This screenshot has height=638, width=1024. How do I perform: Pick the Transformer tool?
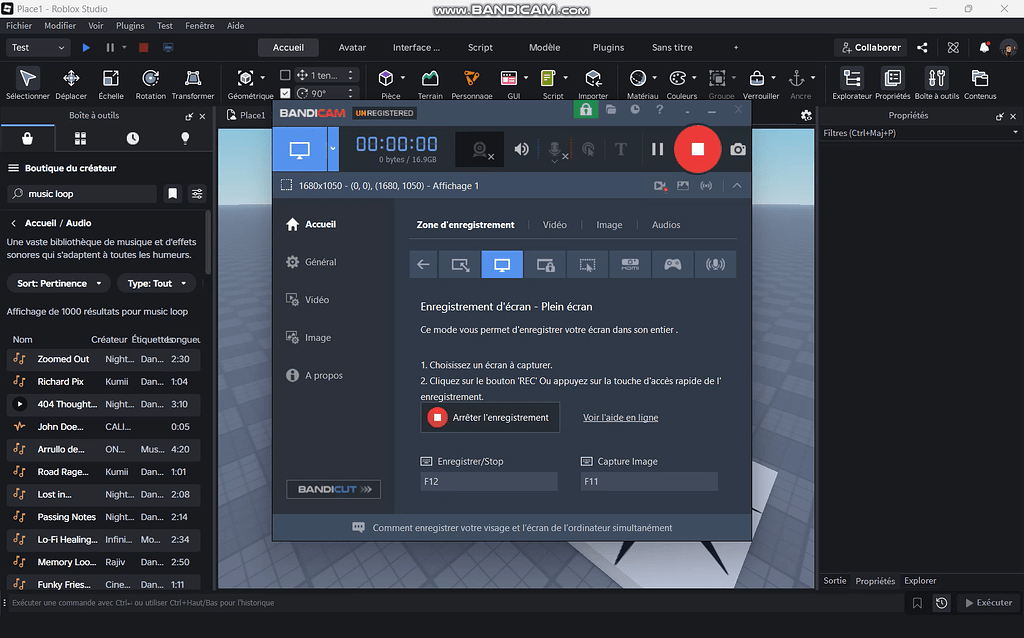click(193, 84)
